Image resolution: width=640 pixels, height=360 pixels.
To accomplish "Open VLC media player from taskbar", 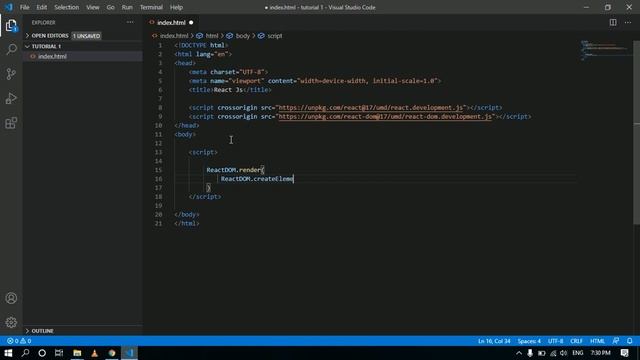I will click(x=94, y=353).
